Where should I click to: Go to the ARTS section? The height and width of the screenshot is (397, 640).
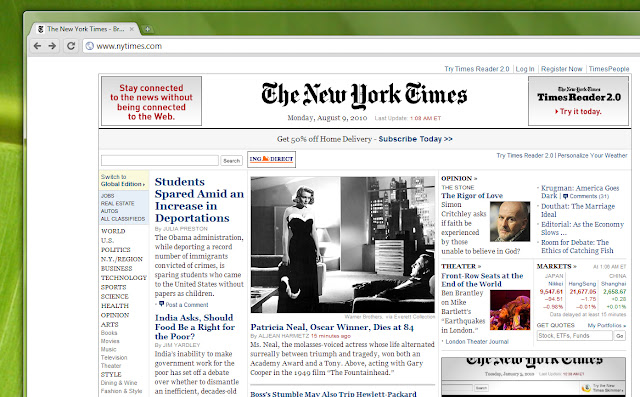[110, 325]
